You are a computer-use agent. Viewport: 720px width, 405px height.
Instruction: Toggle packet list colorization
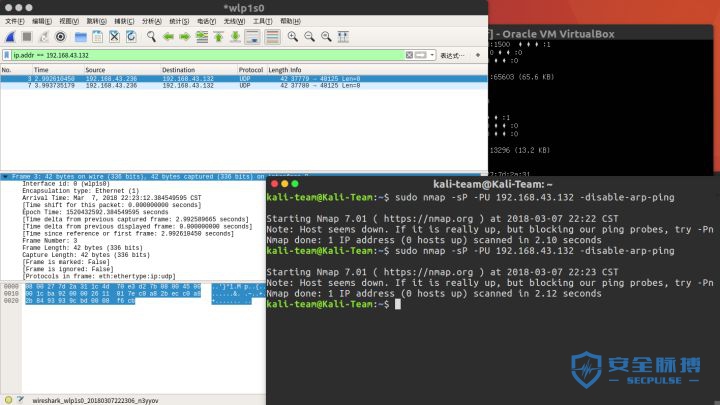point(272,37)
